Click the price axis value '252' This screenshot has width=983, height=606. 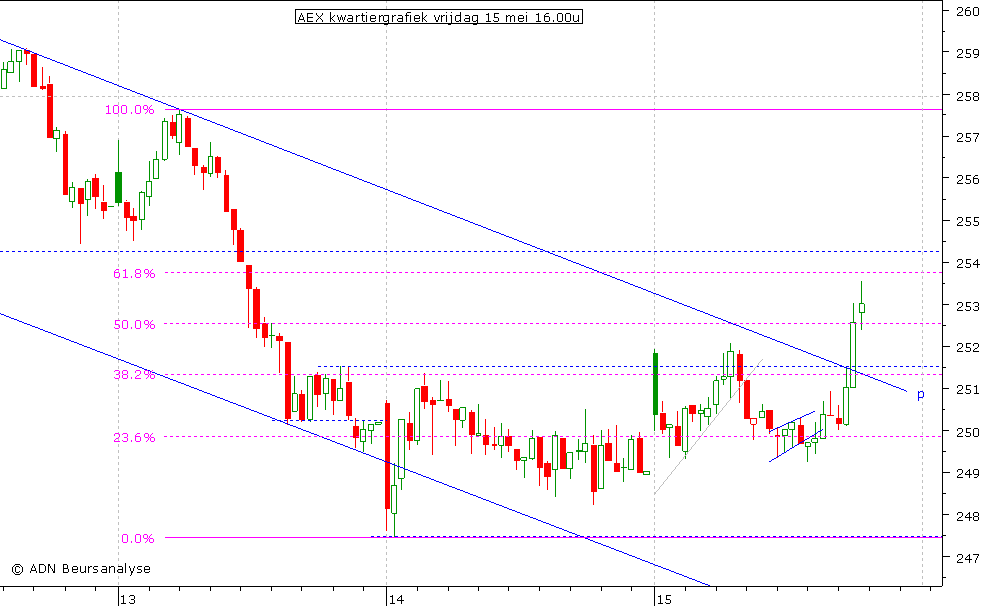967,347
